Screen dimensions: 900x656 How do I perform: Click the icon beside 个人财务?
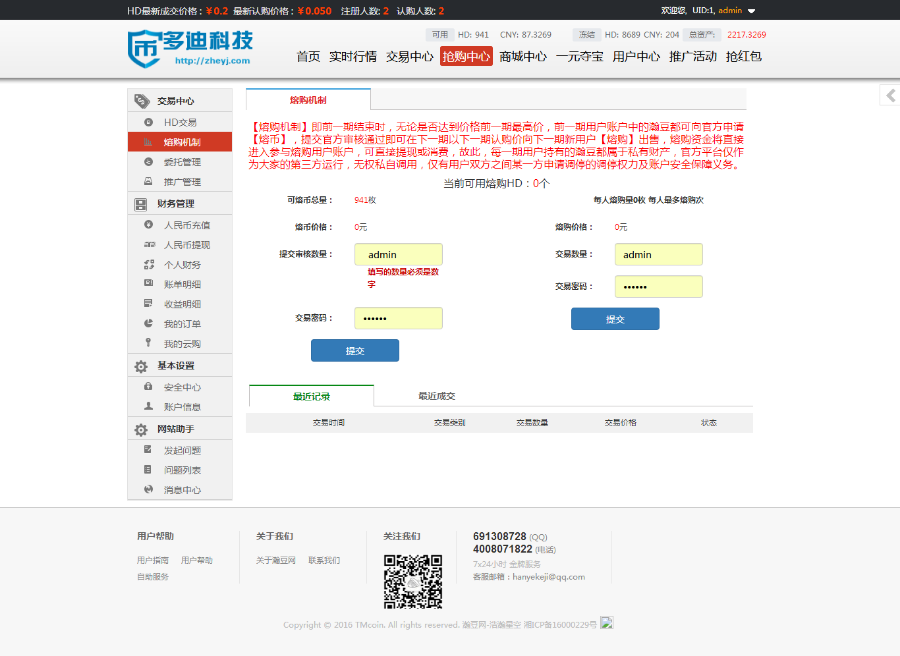click(149, 265)
